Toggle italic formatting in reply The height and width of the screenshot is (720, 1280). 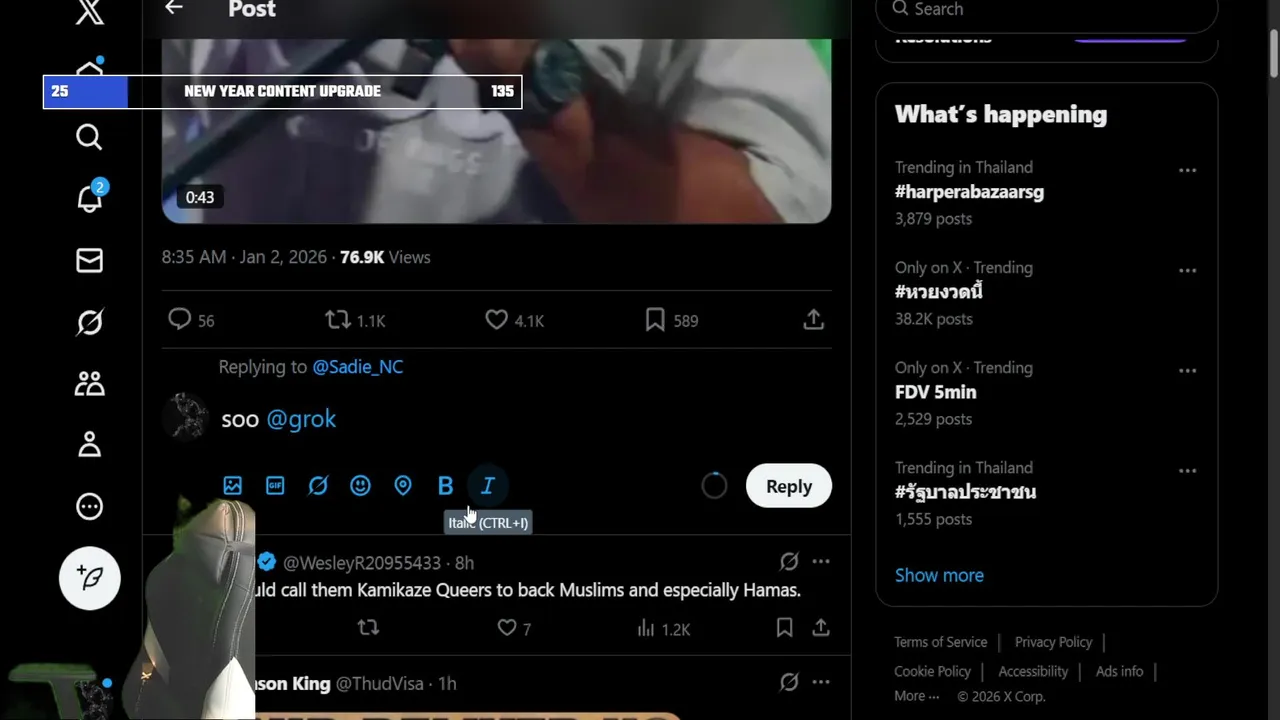[x=488, y=486]
